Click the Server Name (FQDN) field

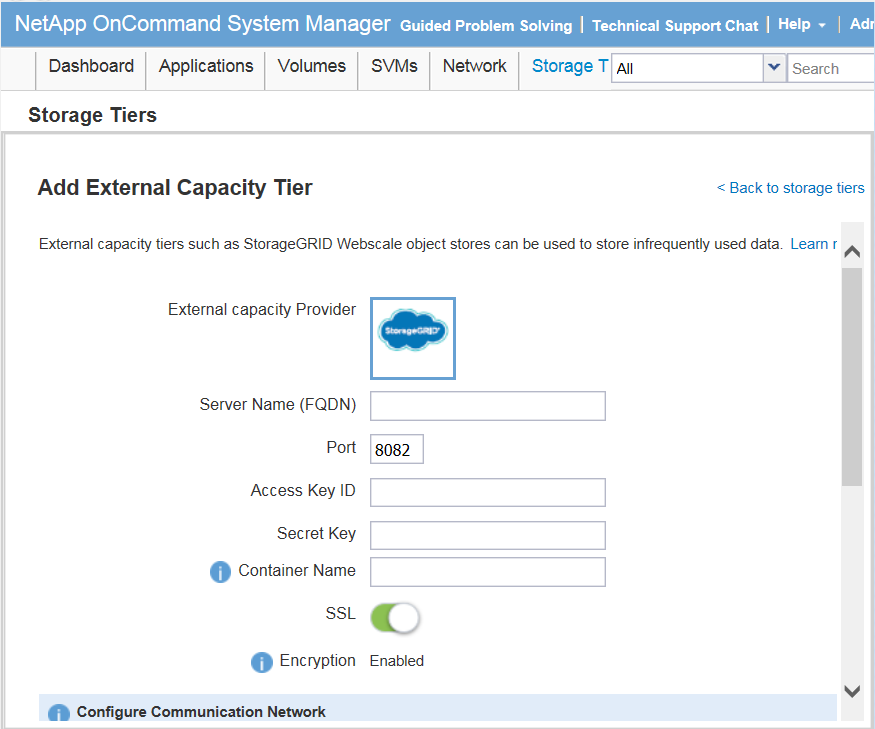pyautogui.click(x=488, y=406)
